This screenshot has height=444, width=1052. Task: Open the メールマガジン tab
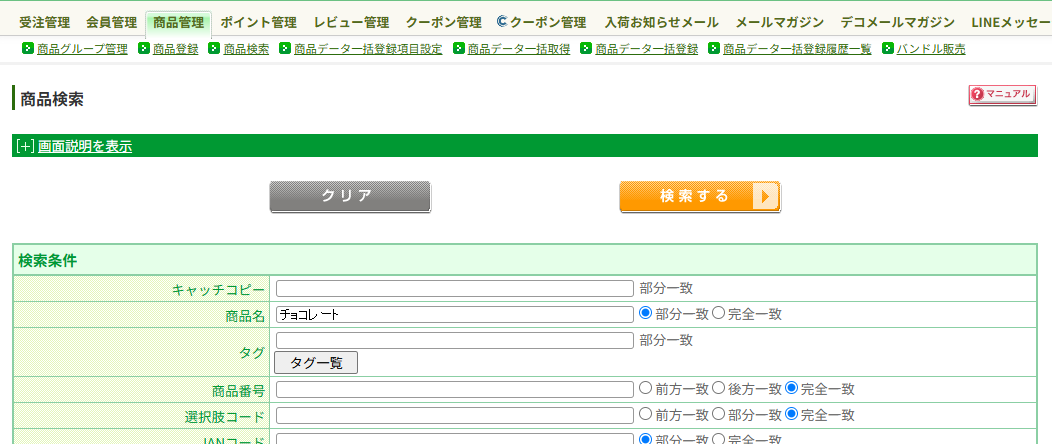tap(780, 23)
